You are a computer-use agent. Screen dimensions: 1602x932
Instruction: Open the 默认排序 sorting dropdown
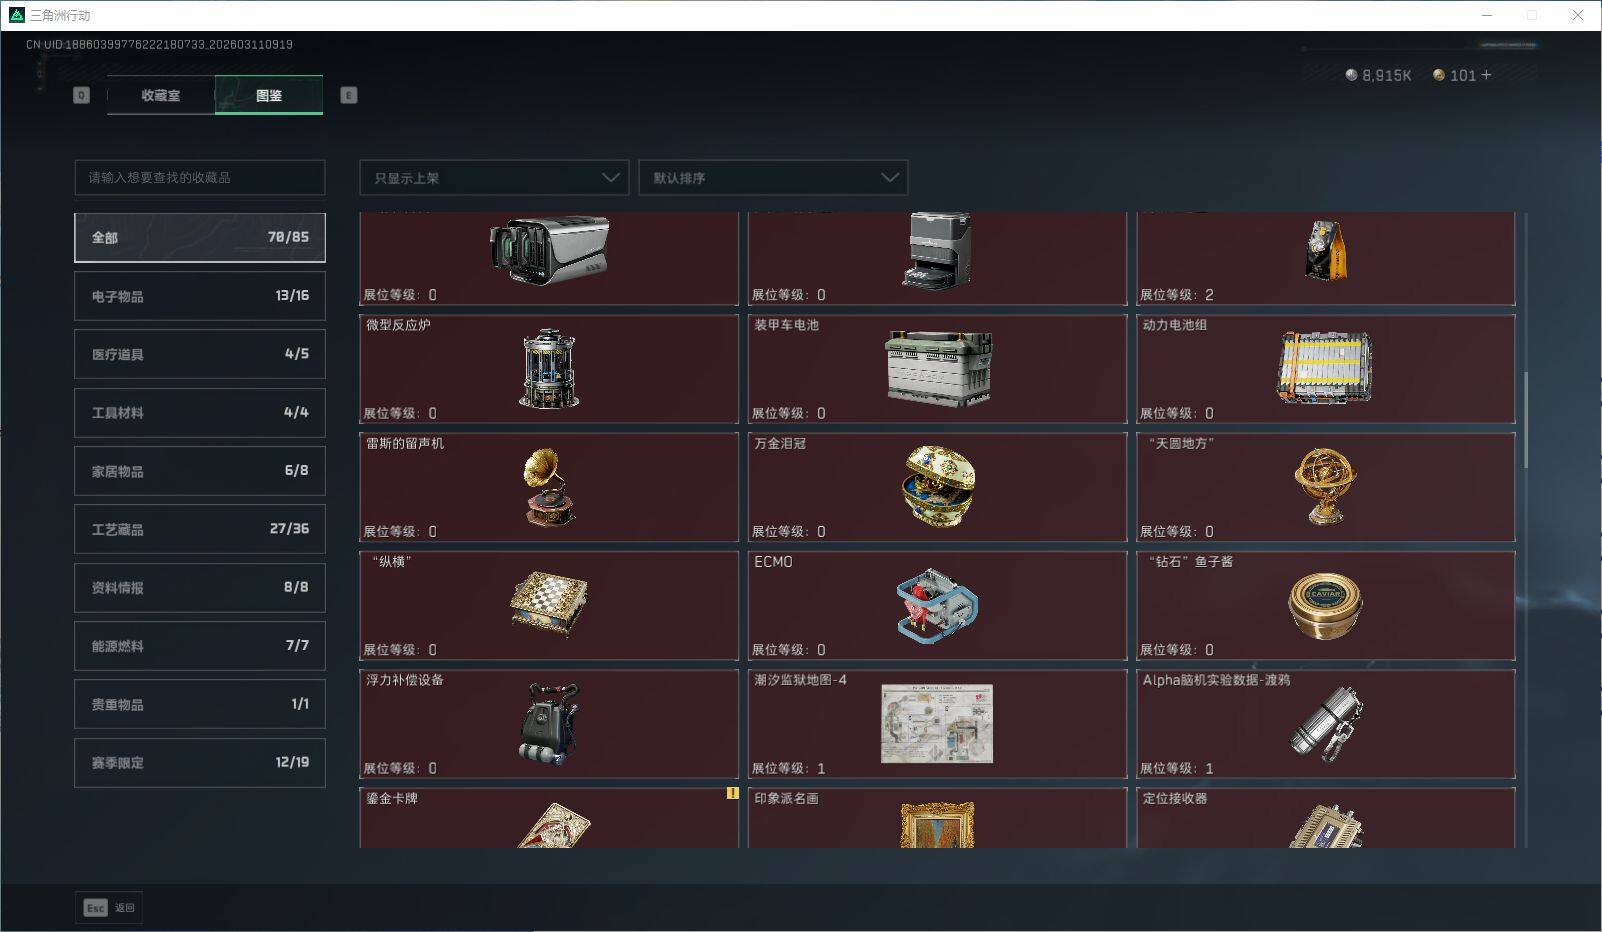[773, 178]
